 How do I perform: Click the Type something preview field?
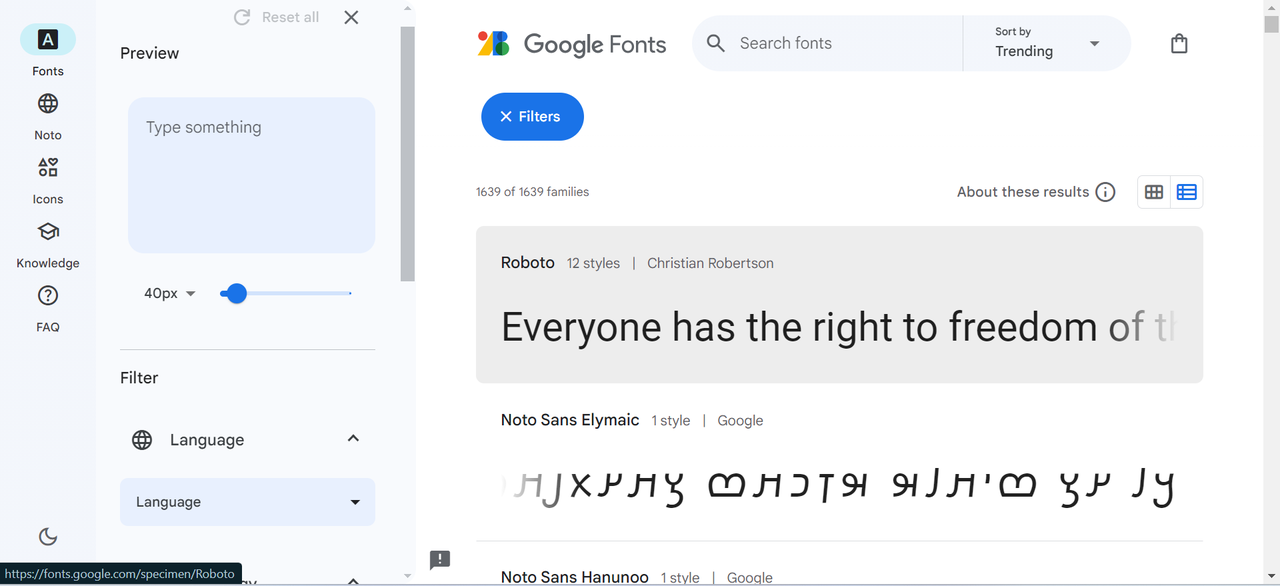[x=251, y=175]
